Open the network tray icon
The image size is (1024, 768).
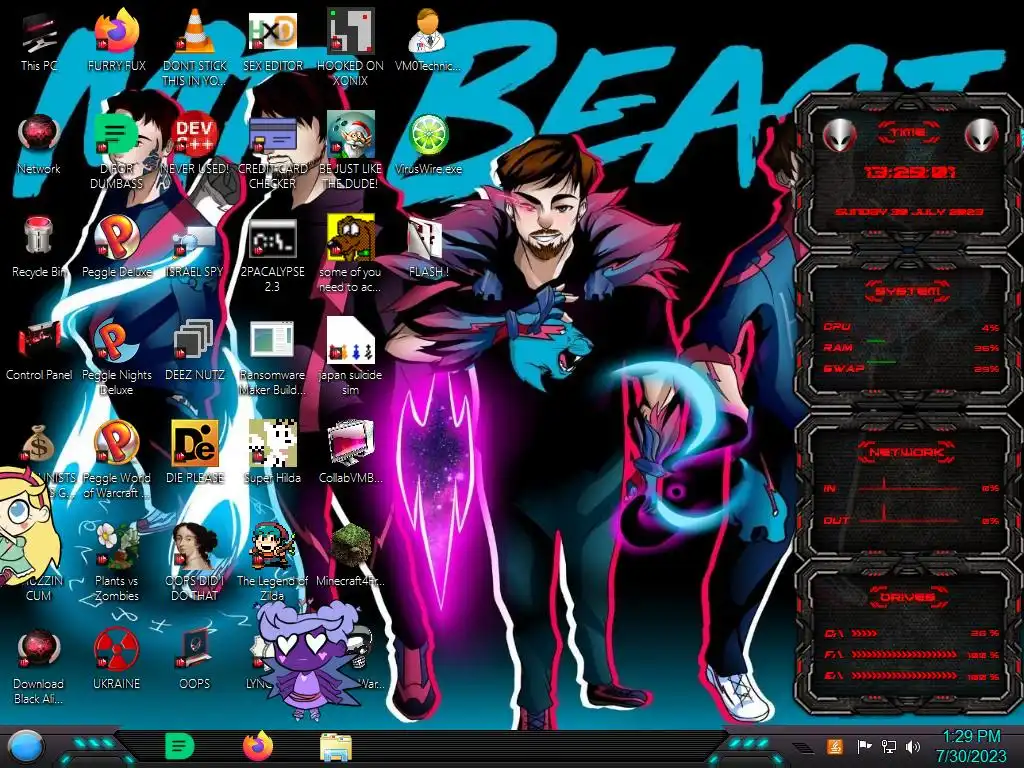coord(888,746)
